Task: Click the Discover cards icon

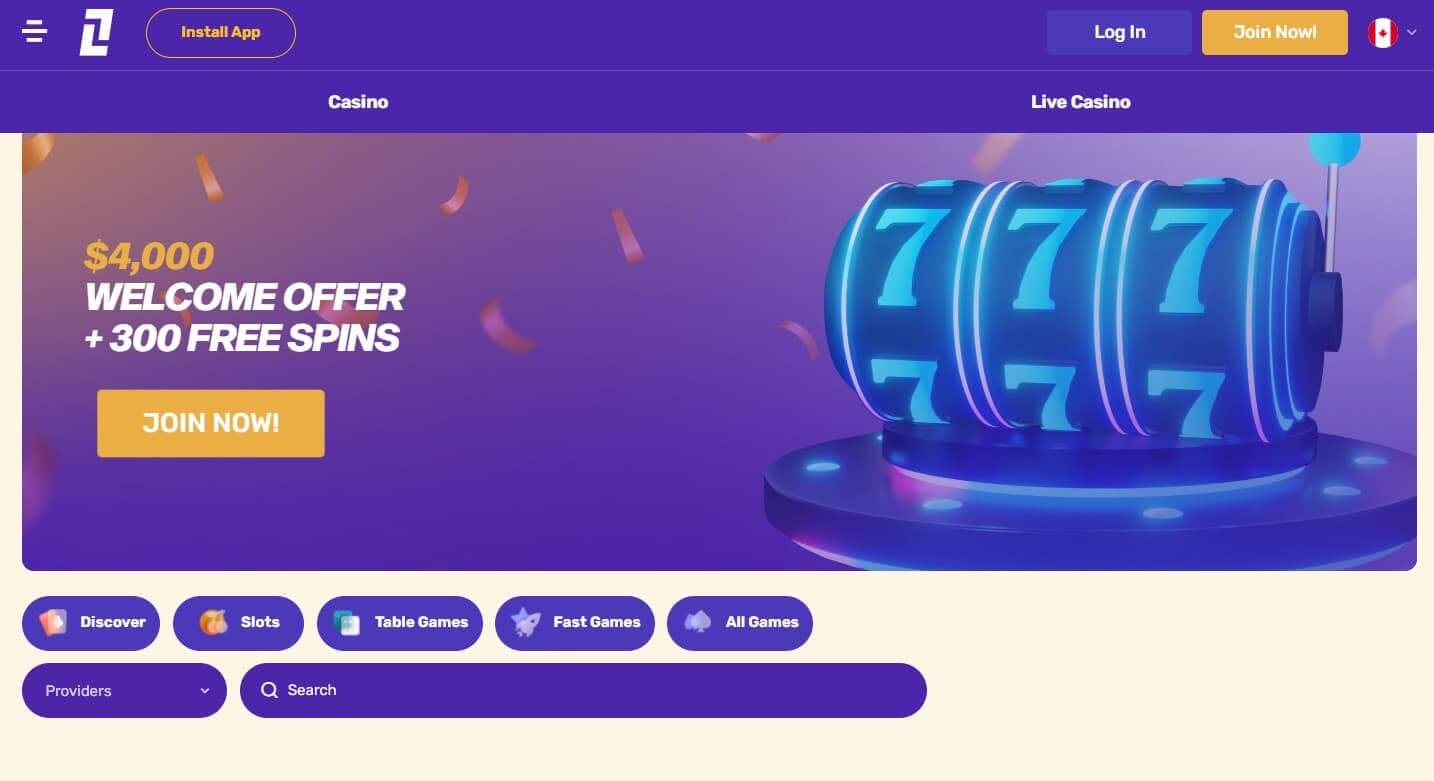Action: coord(53,623)
